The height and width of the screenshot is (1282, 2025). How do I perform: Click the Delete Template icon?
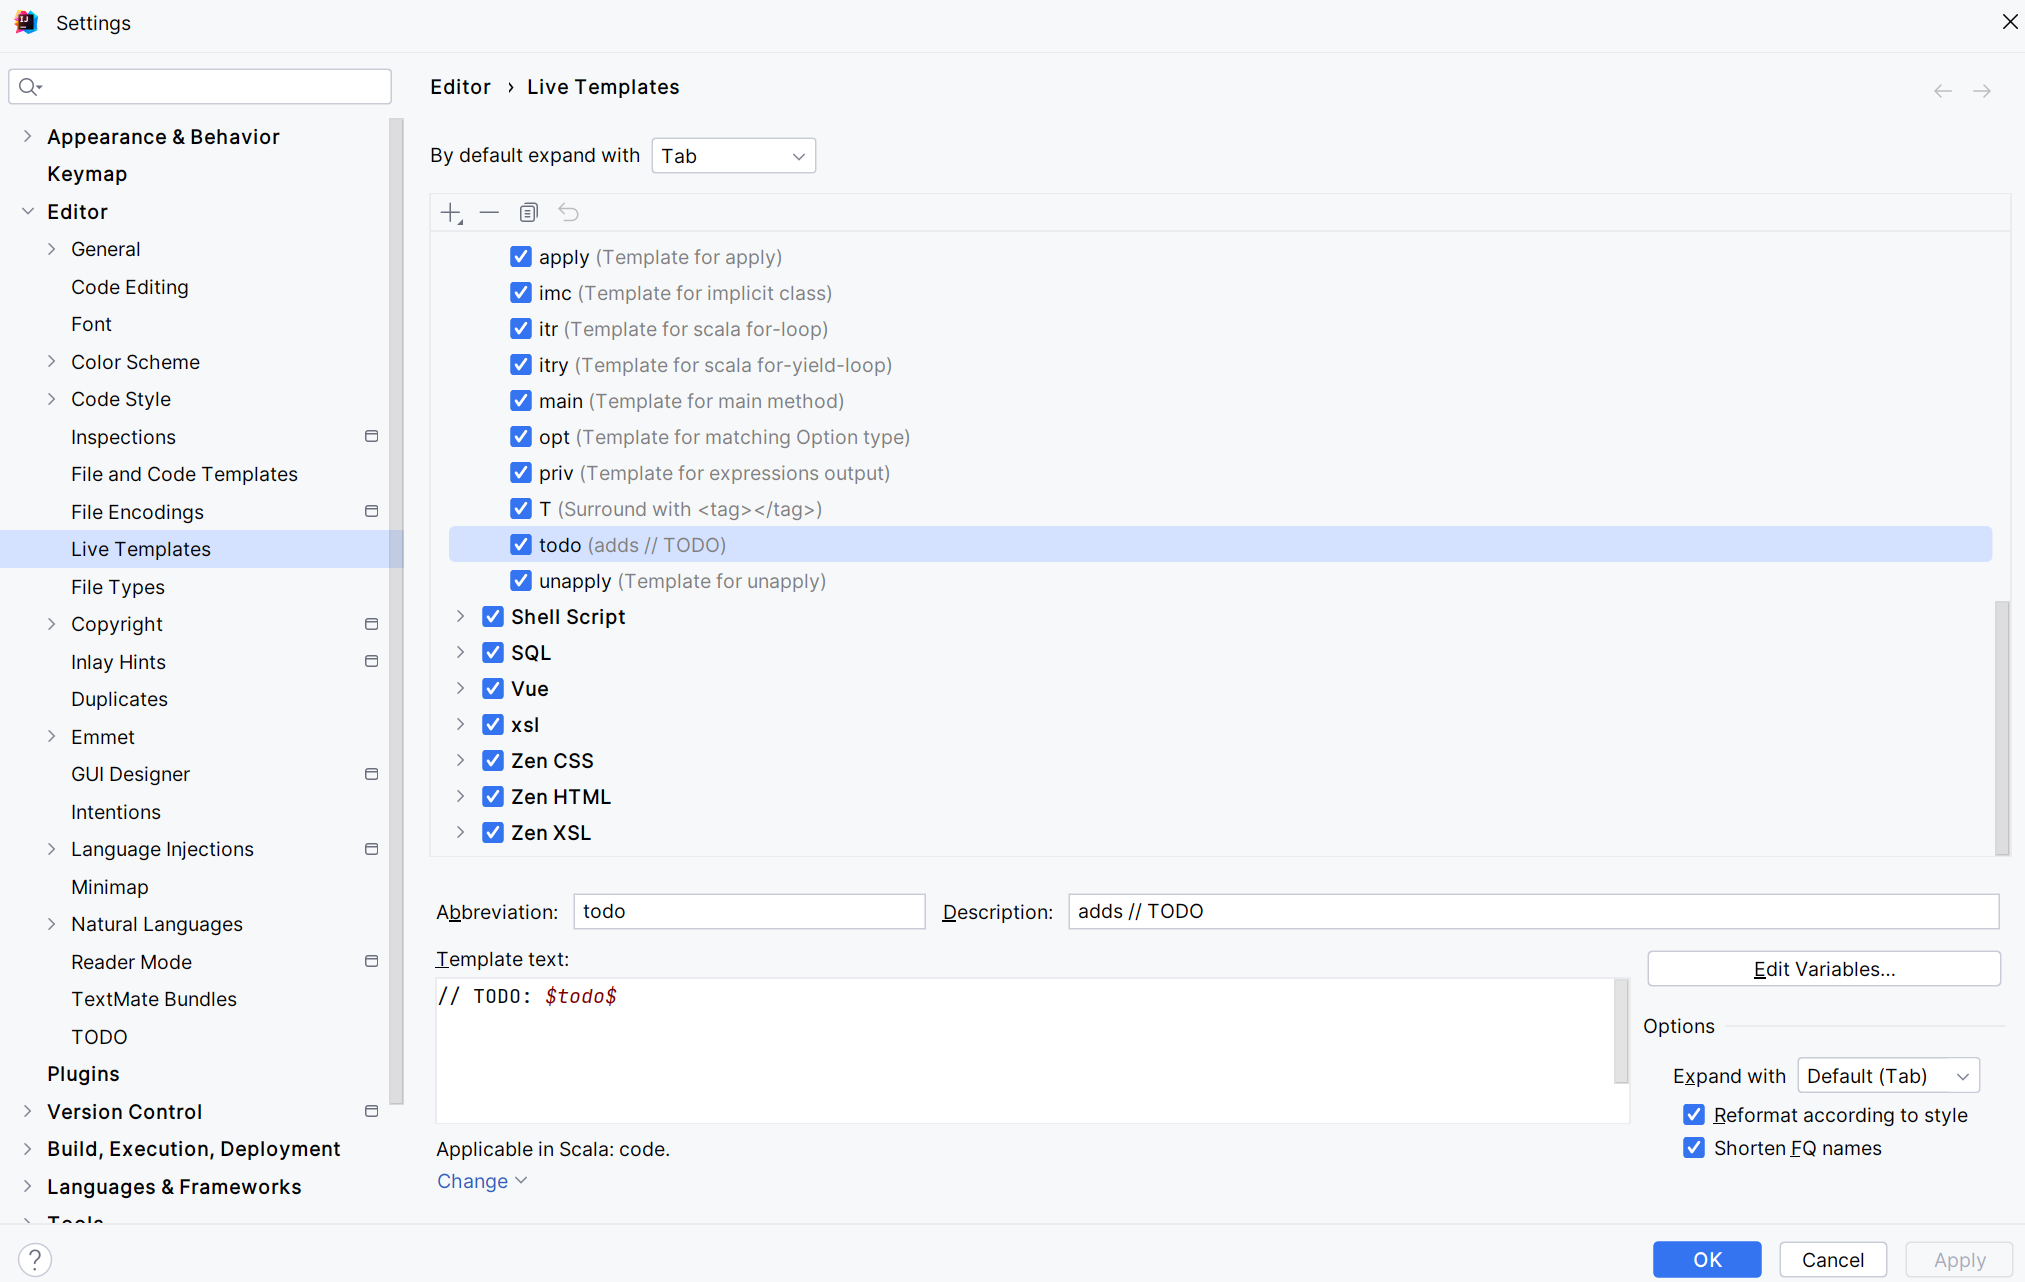tap(489, 212)
